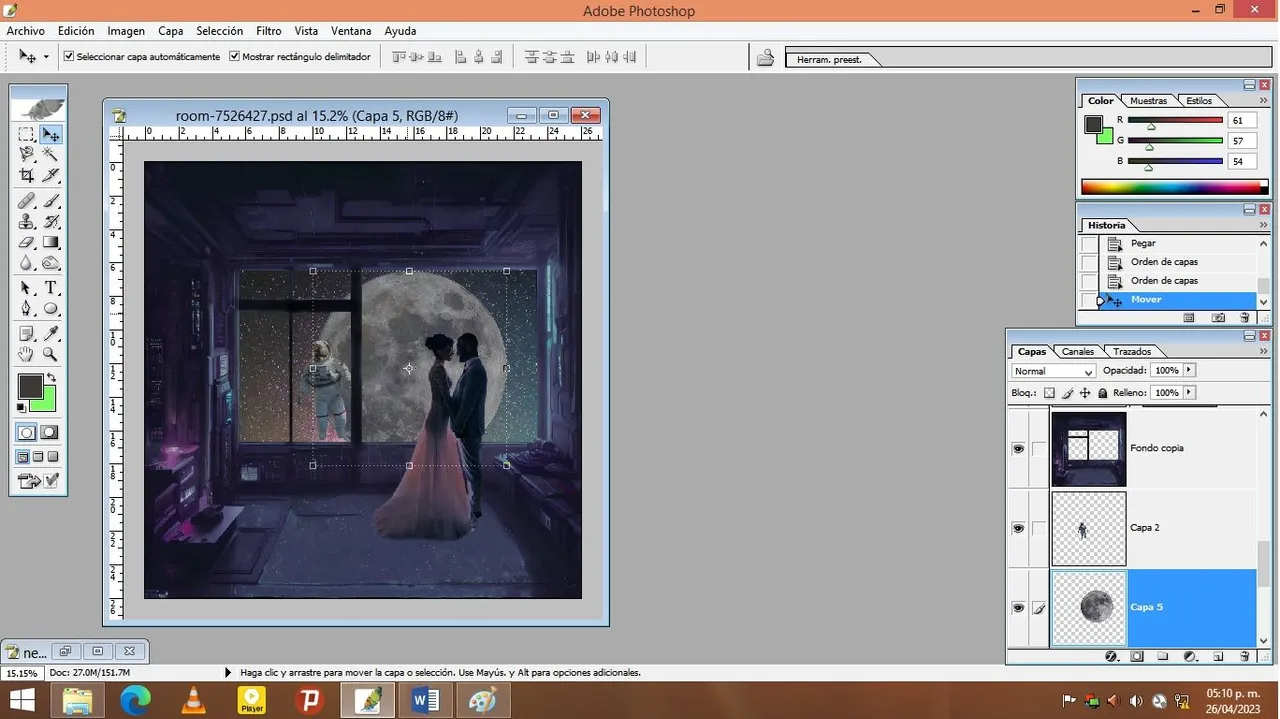
Task: Delete current state in Historia panel
Action: (1244, 317)
